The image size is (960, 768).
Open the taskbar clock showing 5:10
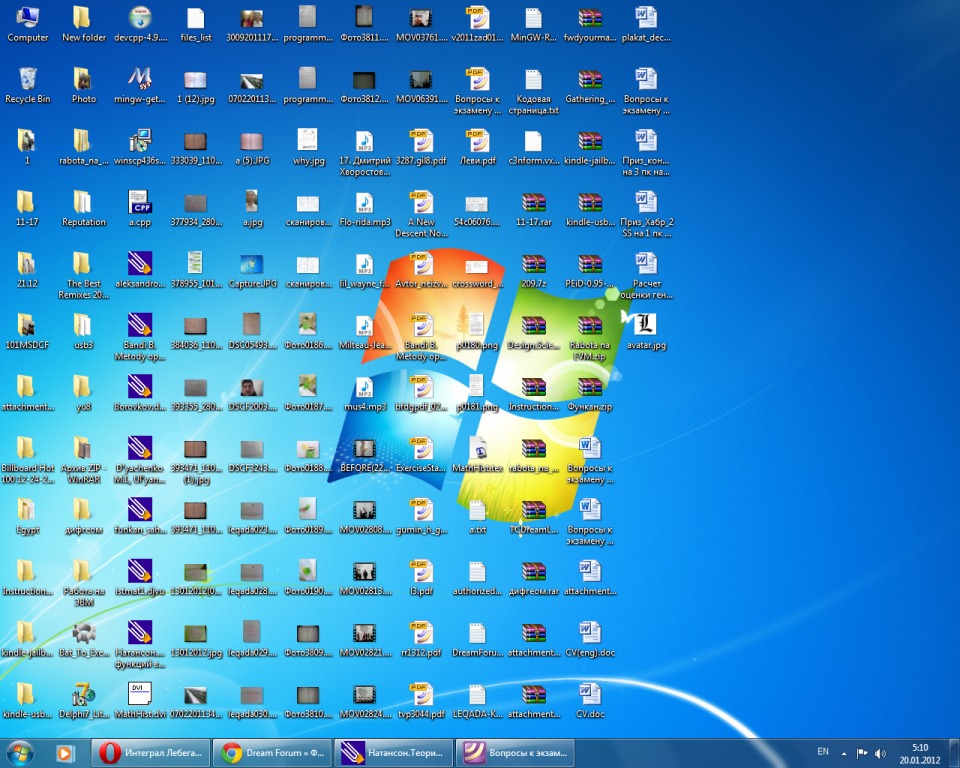[x=920, y=753]
